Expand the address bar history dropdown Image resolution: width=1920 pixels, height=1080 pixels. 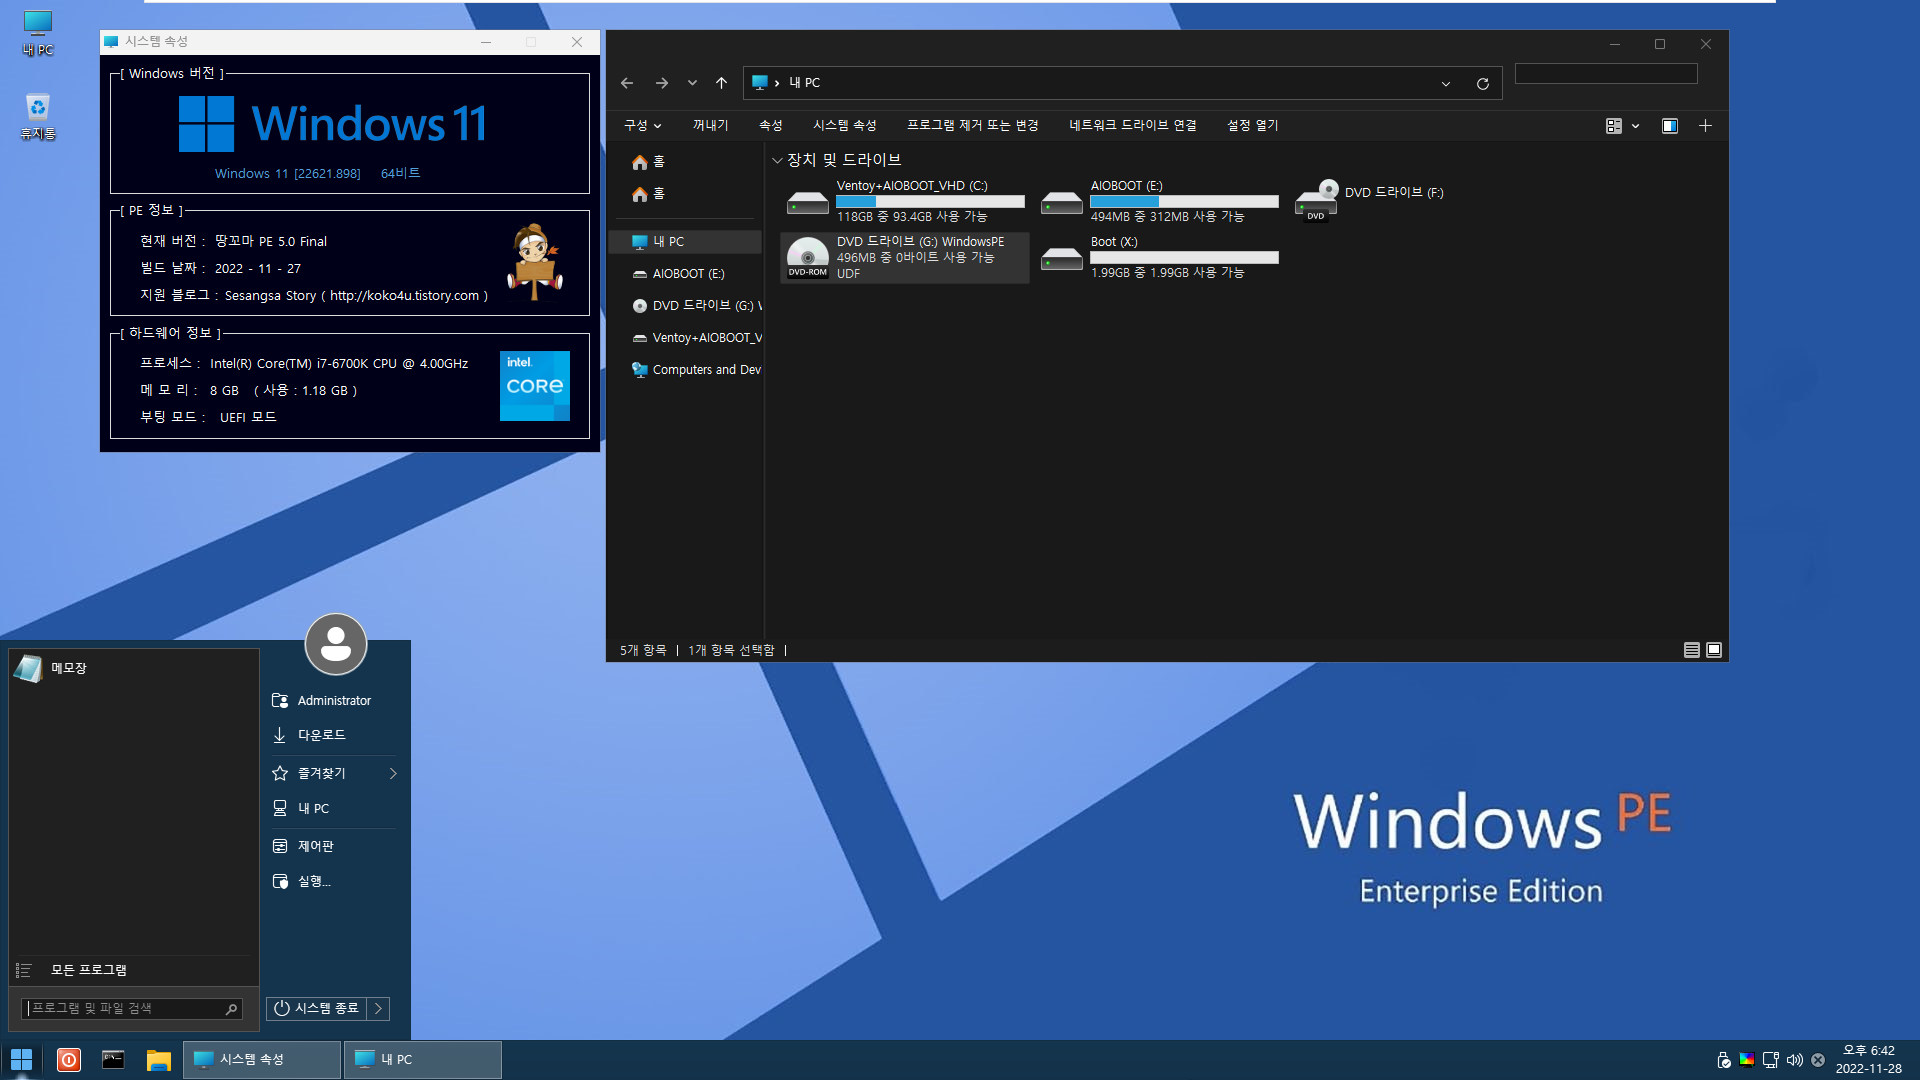click(x=1446, y=84)
